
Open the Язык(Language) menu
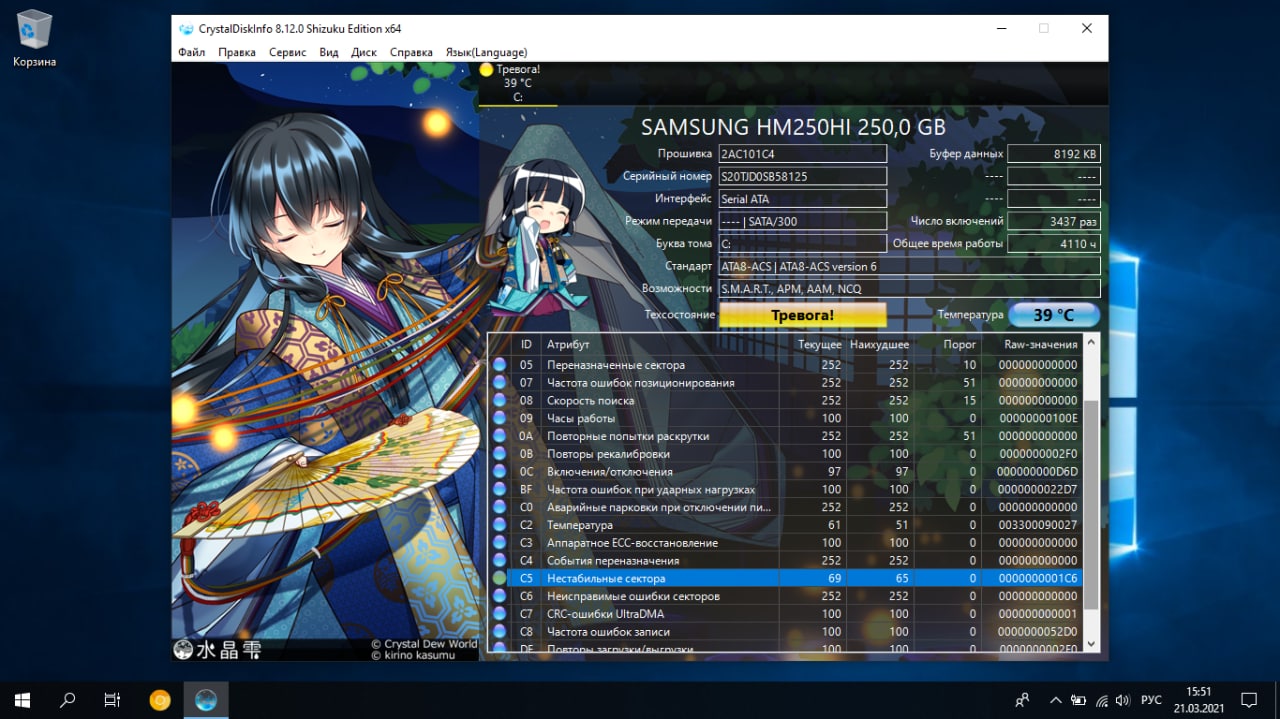tap(486, 52)
